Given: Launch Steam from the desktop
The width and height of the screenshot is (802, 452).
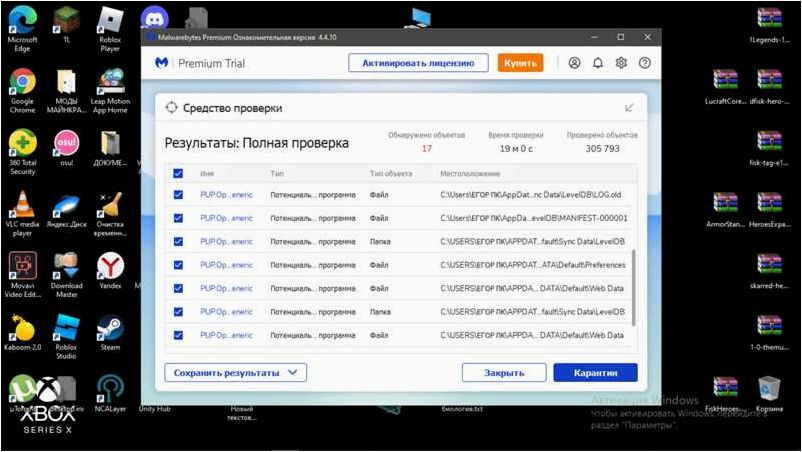Looking at the screenshot, I should coord(110,332).
